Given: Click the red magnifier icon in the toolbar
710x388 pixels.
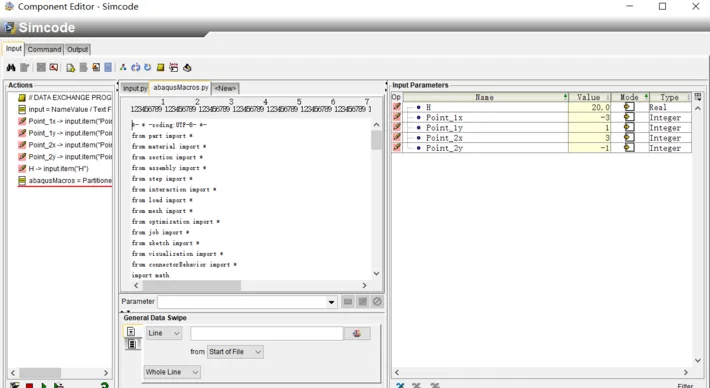Looking at the screenshot, I should (x=54, y=67).
